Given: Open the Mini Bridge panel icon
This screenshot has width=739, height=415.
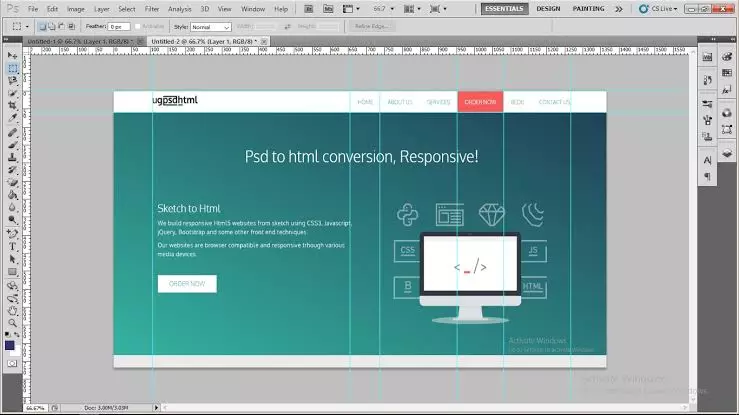Looking at the screenshot, I should click(x=707, y=57).
